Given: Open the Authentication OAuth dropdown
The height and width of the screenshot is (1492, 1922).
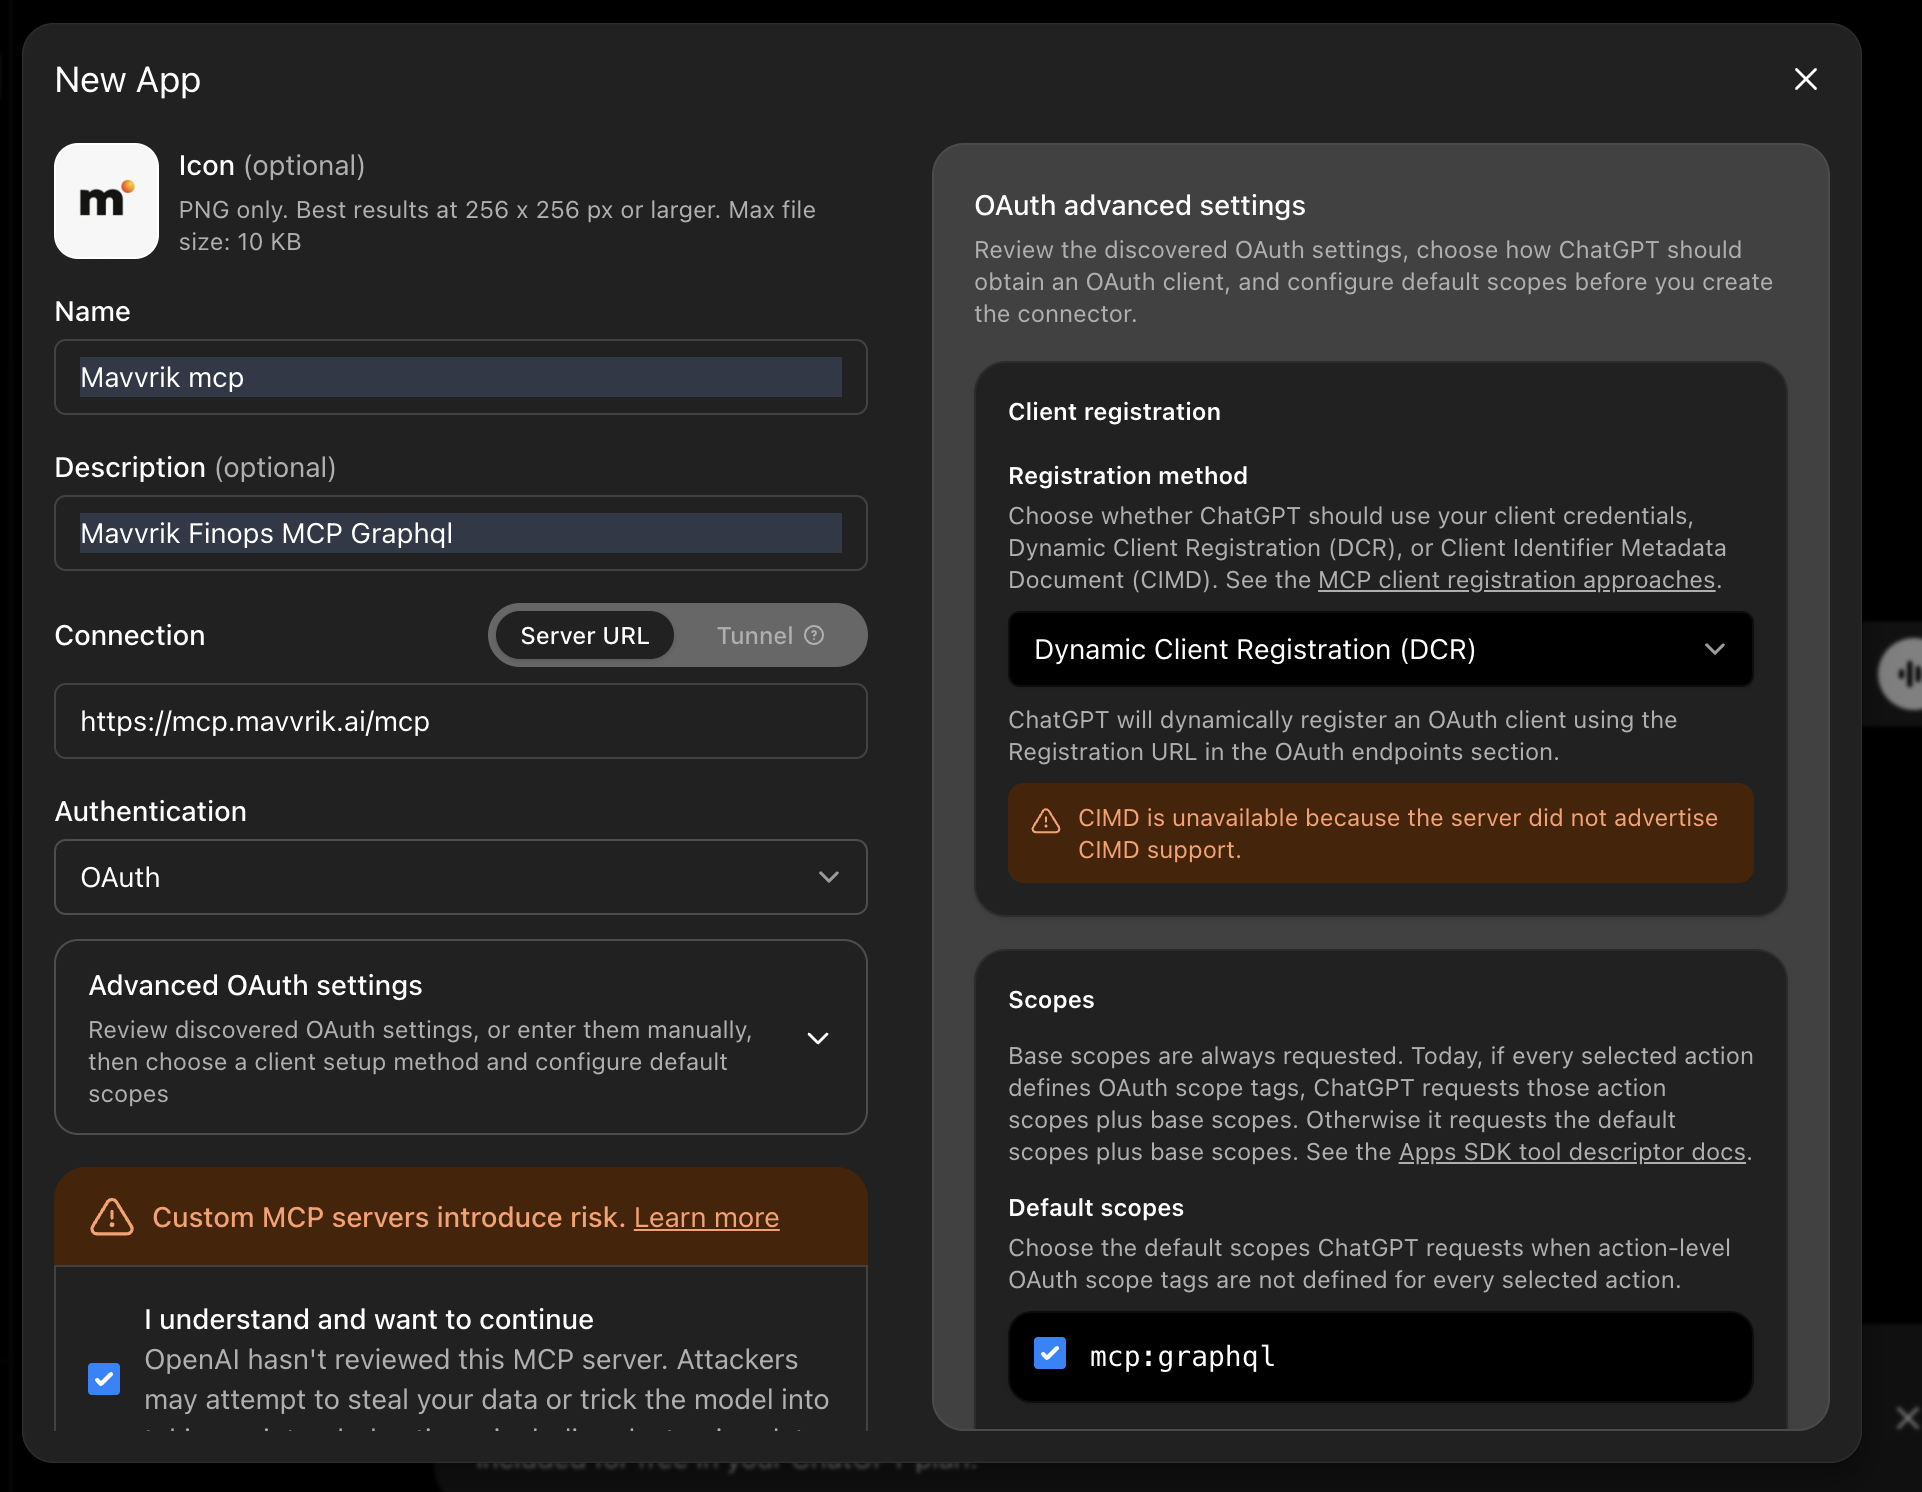Looking at the screenshot, I should pyautogui.click(x=461, y=877).
